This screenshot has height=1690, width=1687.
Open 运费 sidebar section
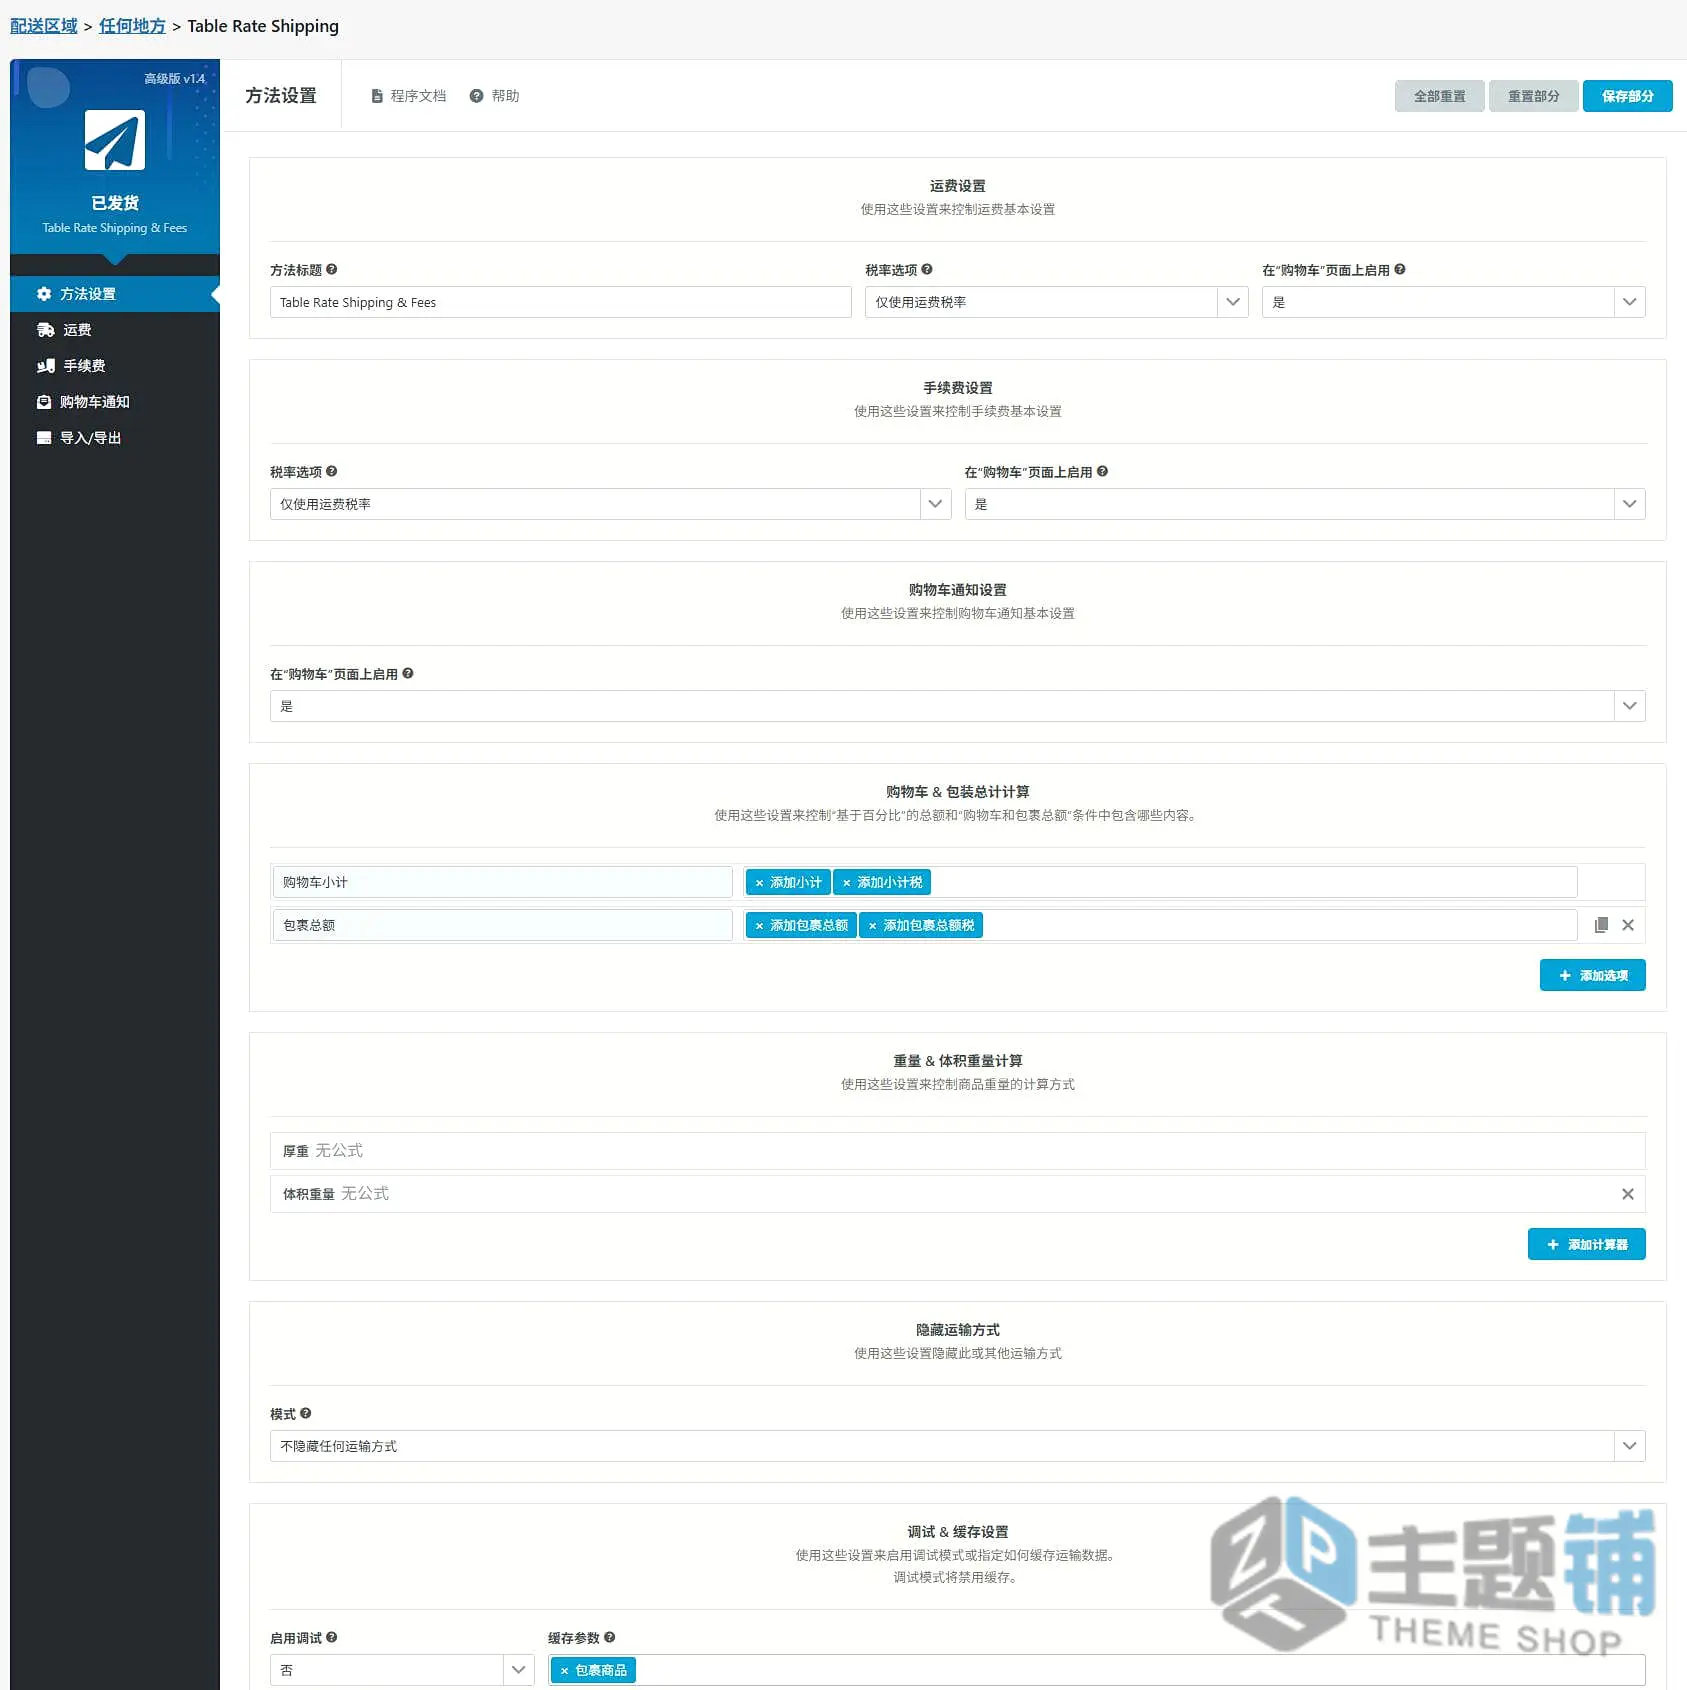pyautogui.click(x=114, y=330)
